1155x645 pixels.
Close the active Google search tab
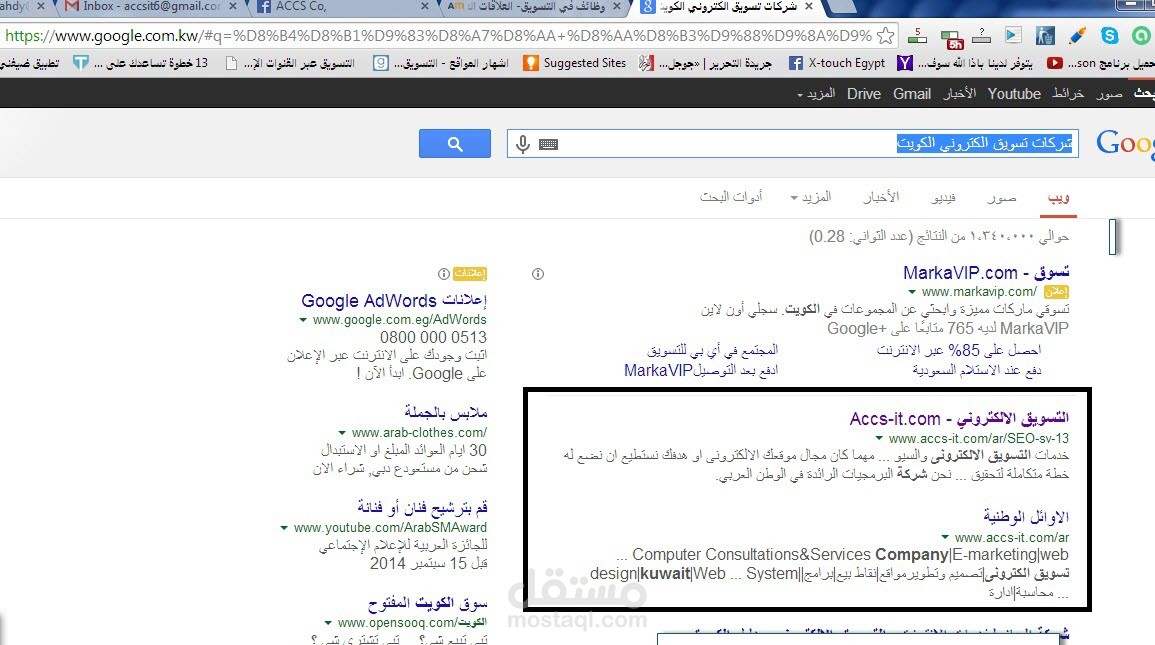808,6
